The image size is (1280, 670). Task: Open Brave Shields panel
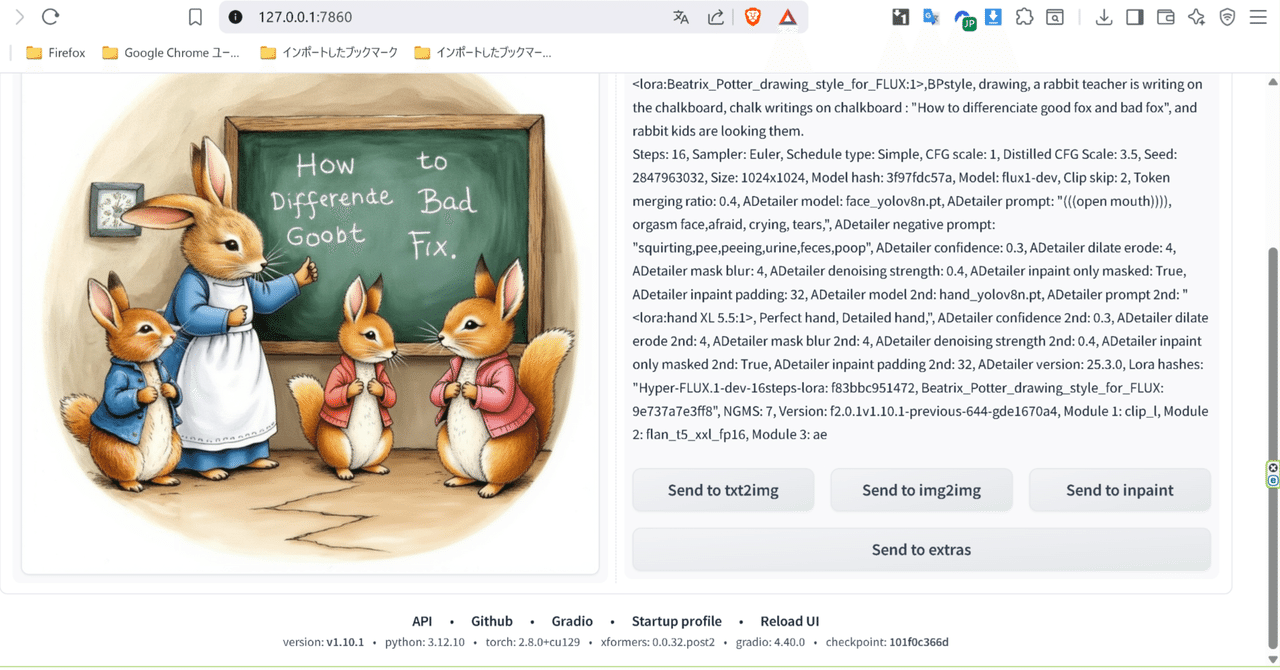753,16
